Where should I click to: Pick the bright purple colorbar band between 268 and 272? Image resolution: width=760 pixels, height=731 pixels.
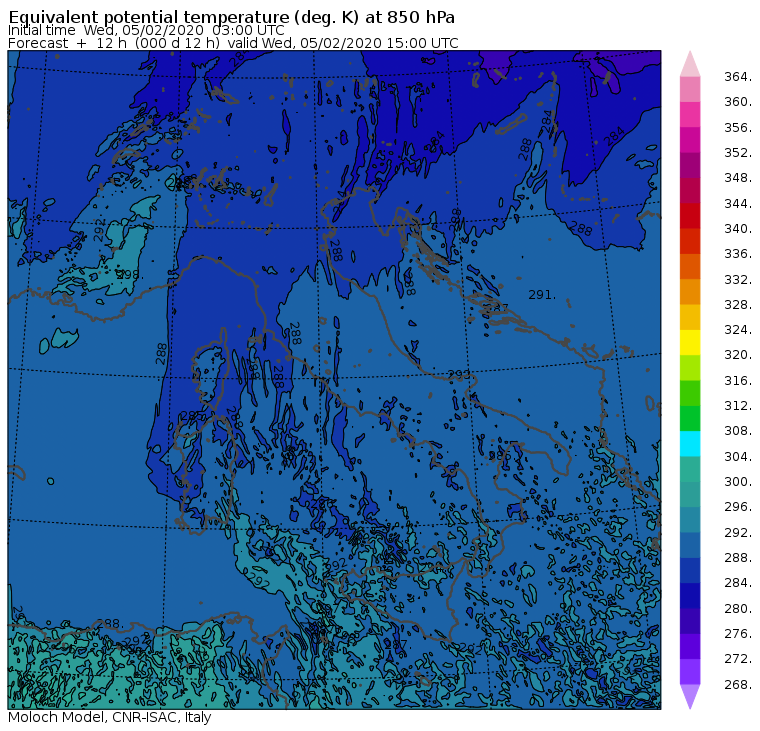click(x=690, y=672)
